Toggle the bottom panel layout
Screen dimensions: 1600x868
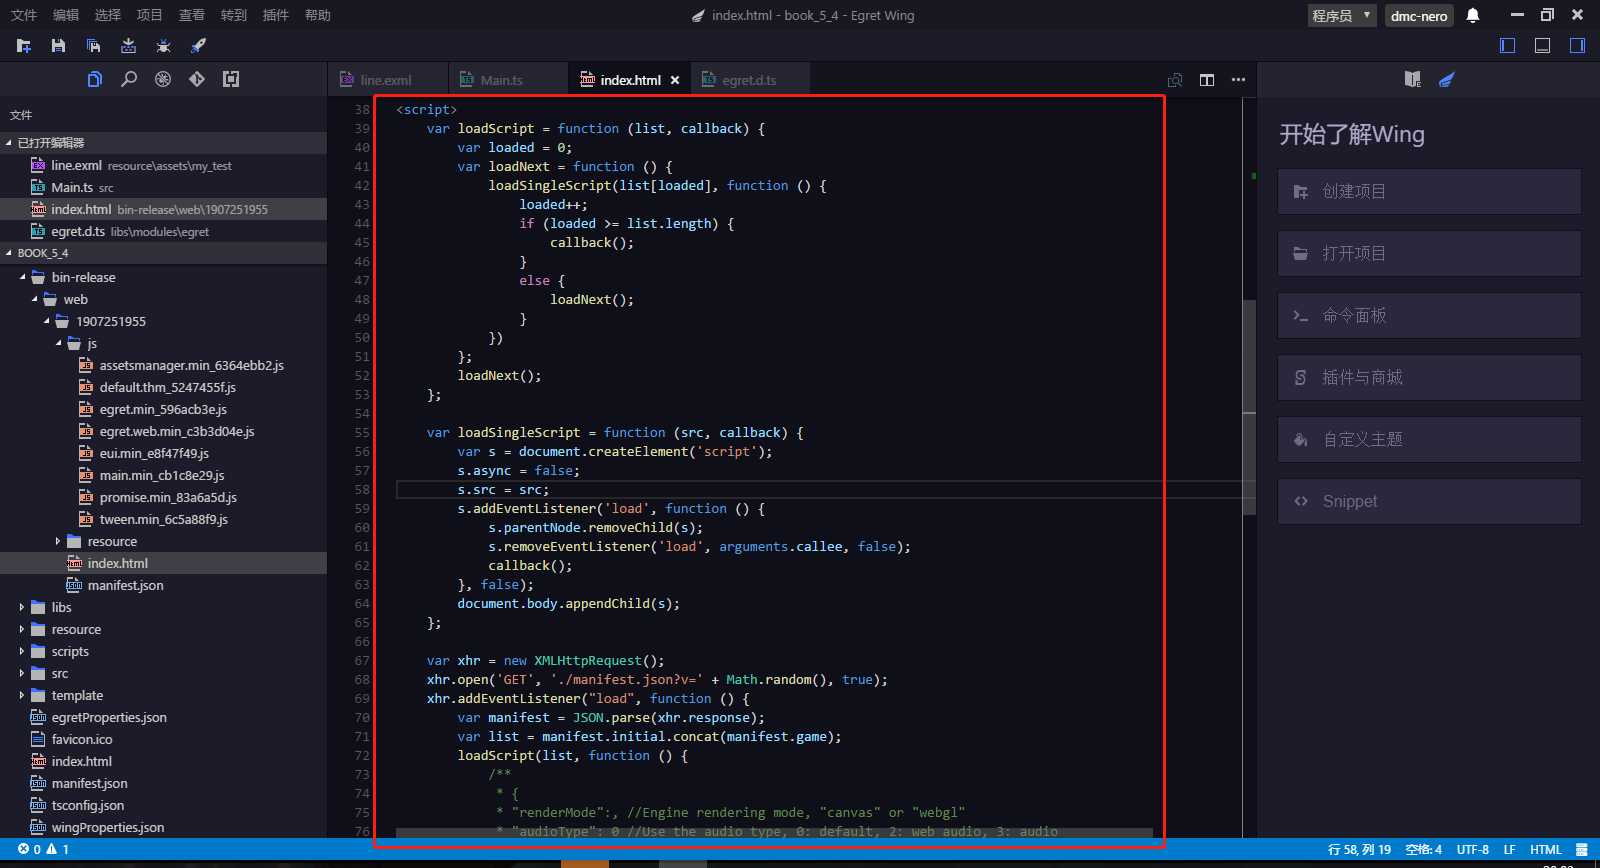click(x=1543, y=46)
